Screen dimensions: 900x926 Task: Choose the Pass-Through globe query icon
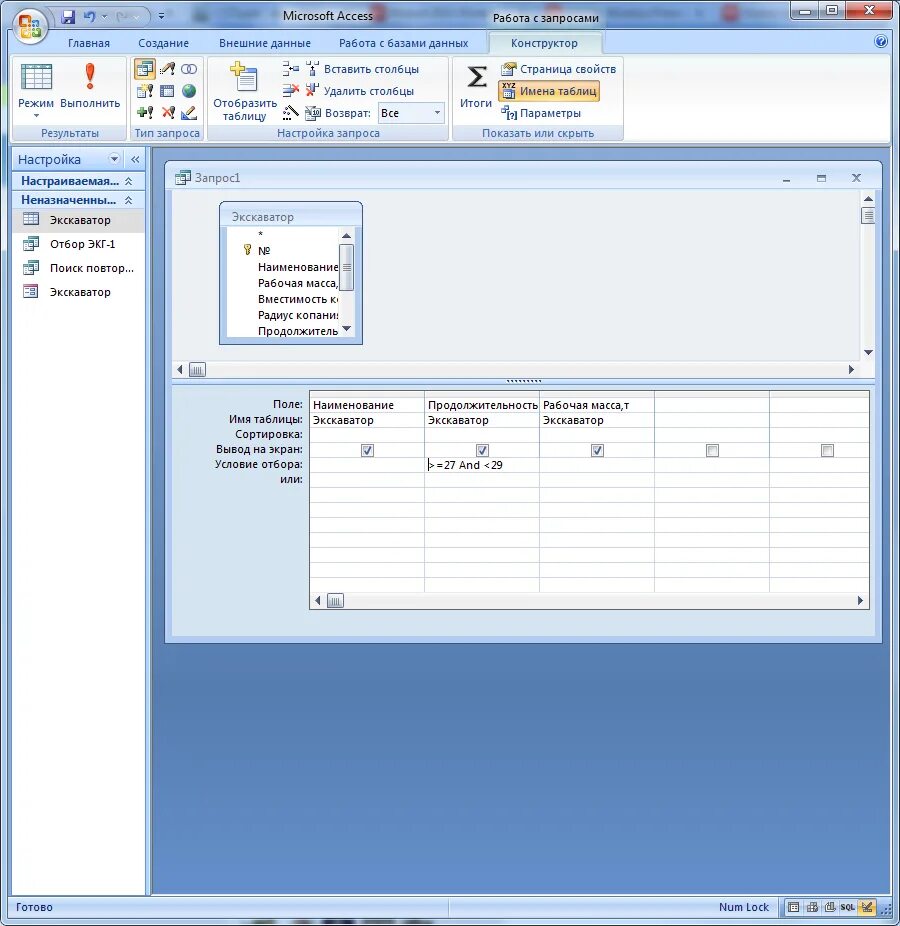point(189,91)
